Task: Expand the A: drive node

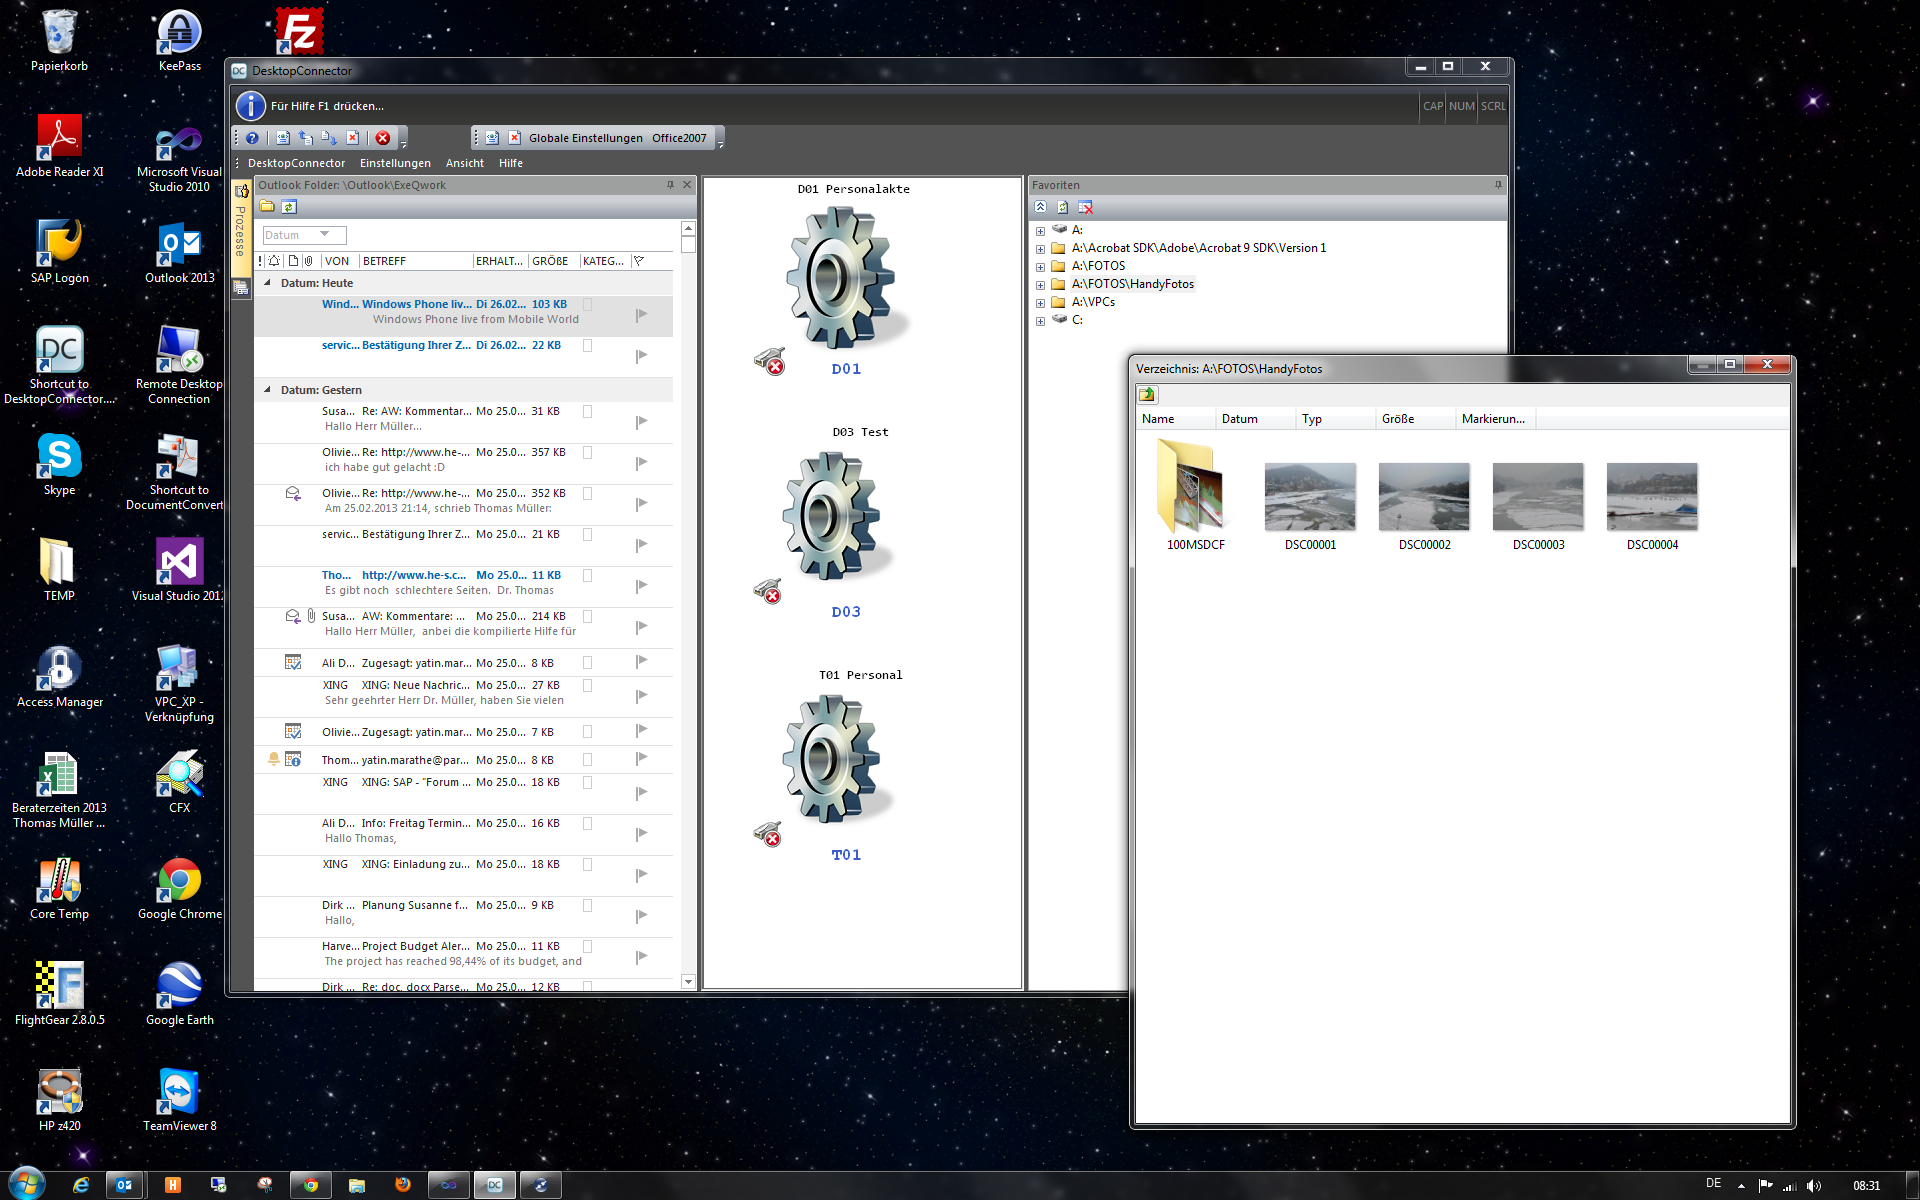Action: point(1040,231)
